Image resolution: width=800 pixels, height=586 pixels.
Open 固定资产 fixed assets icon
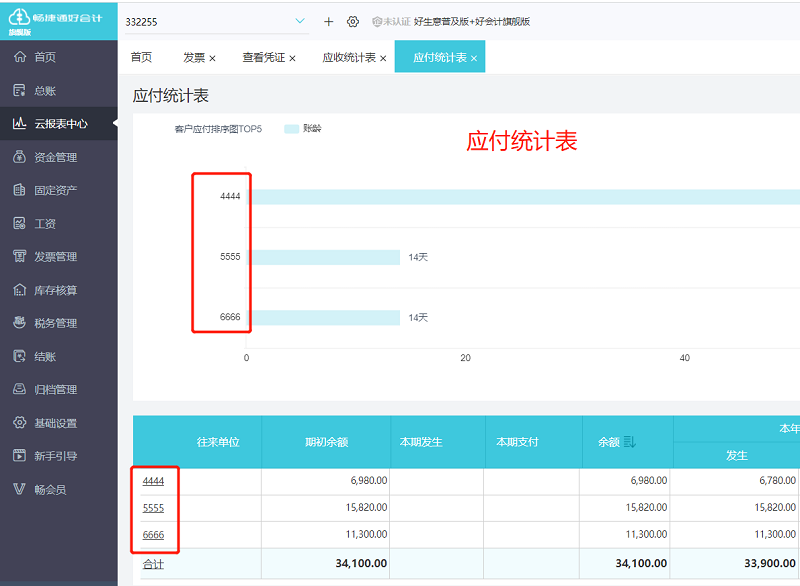(x=19, y=190)
